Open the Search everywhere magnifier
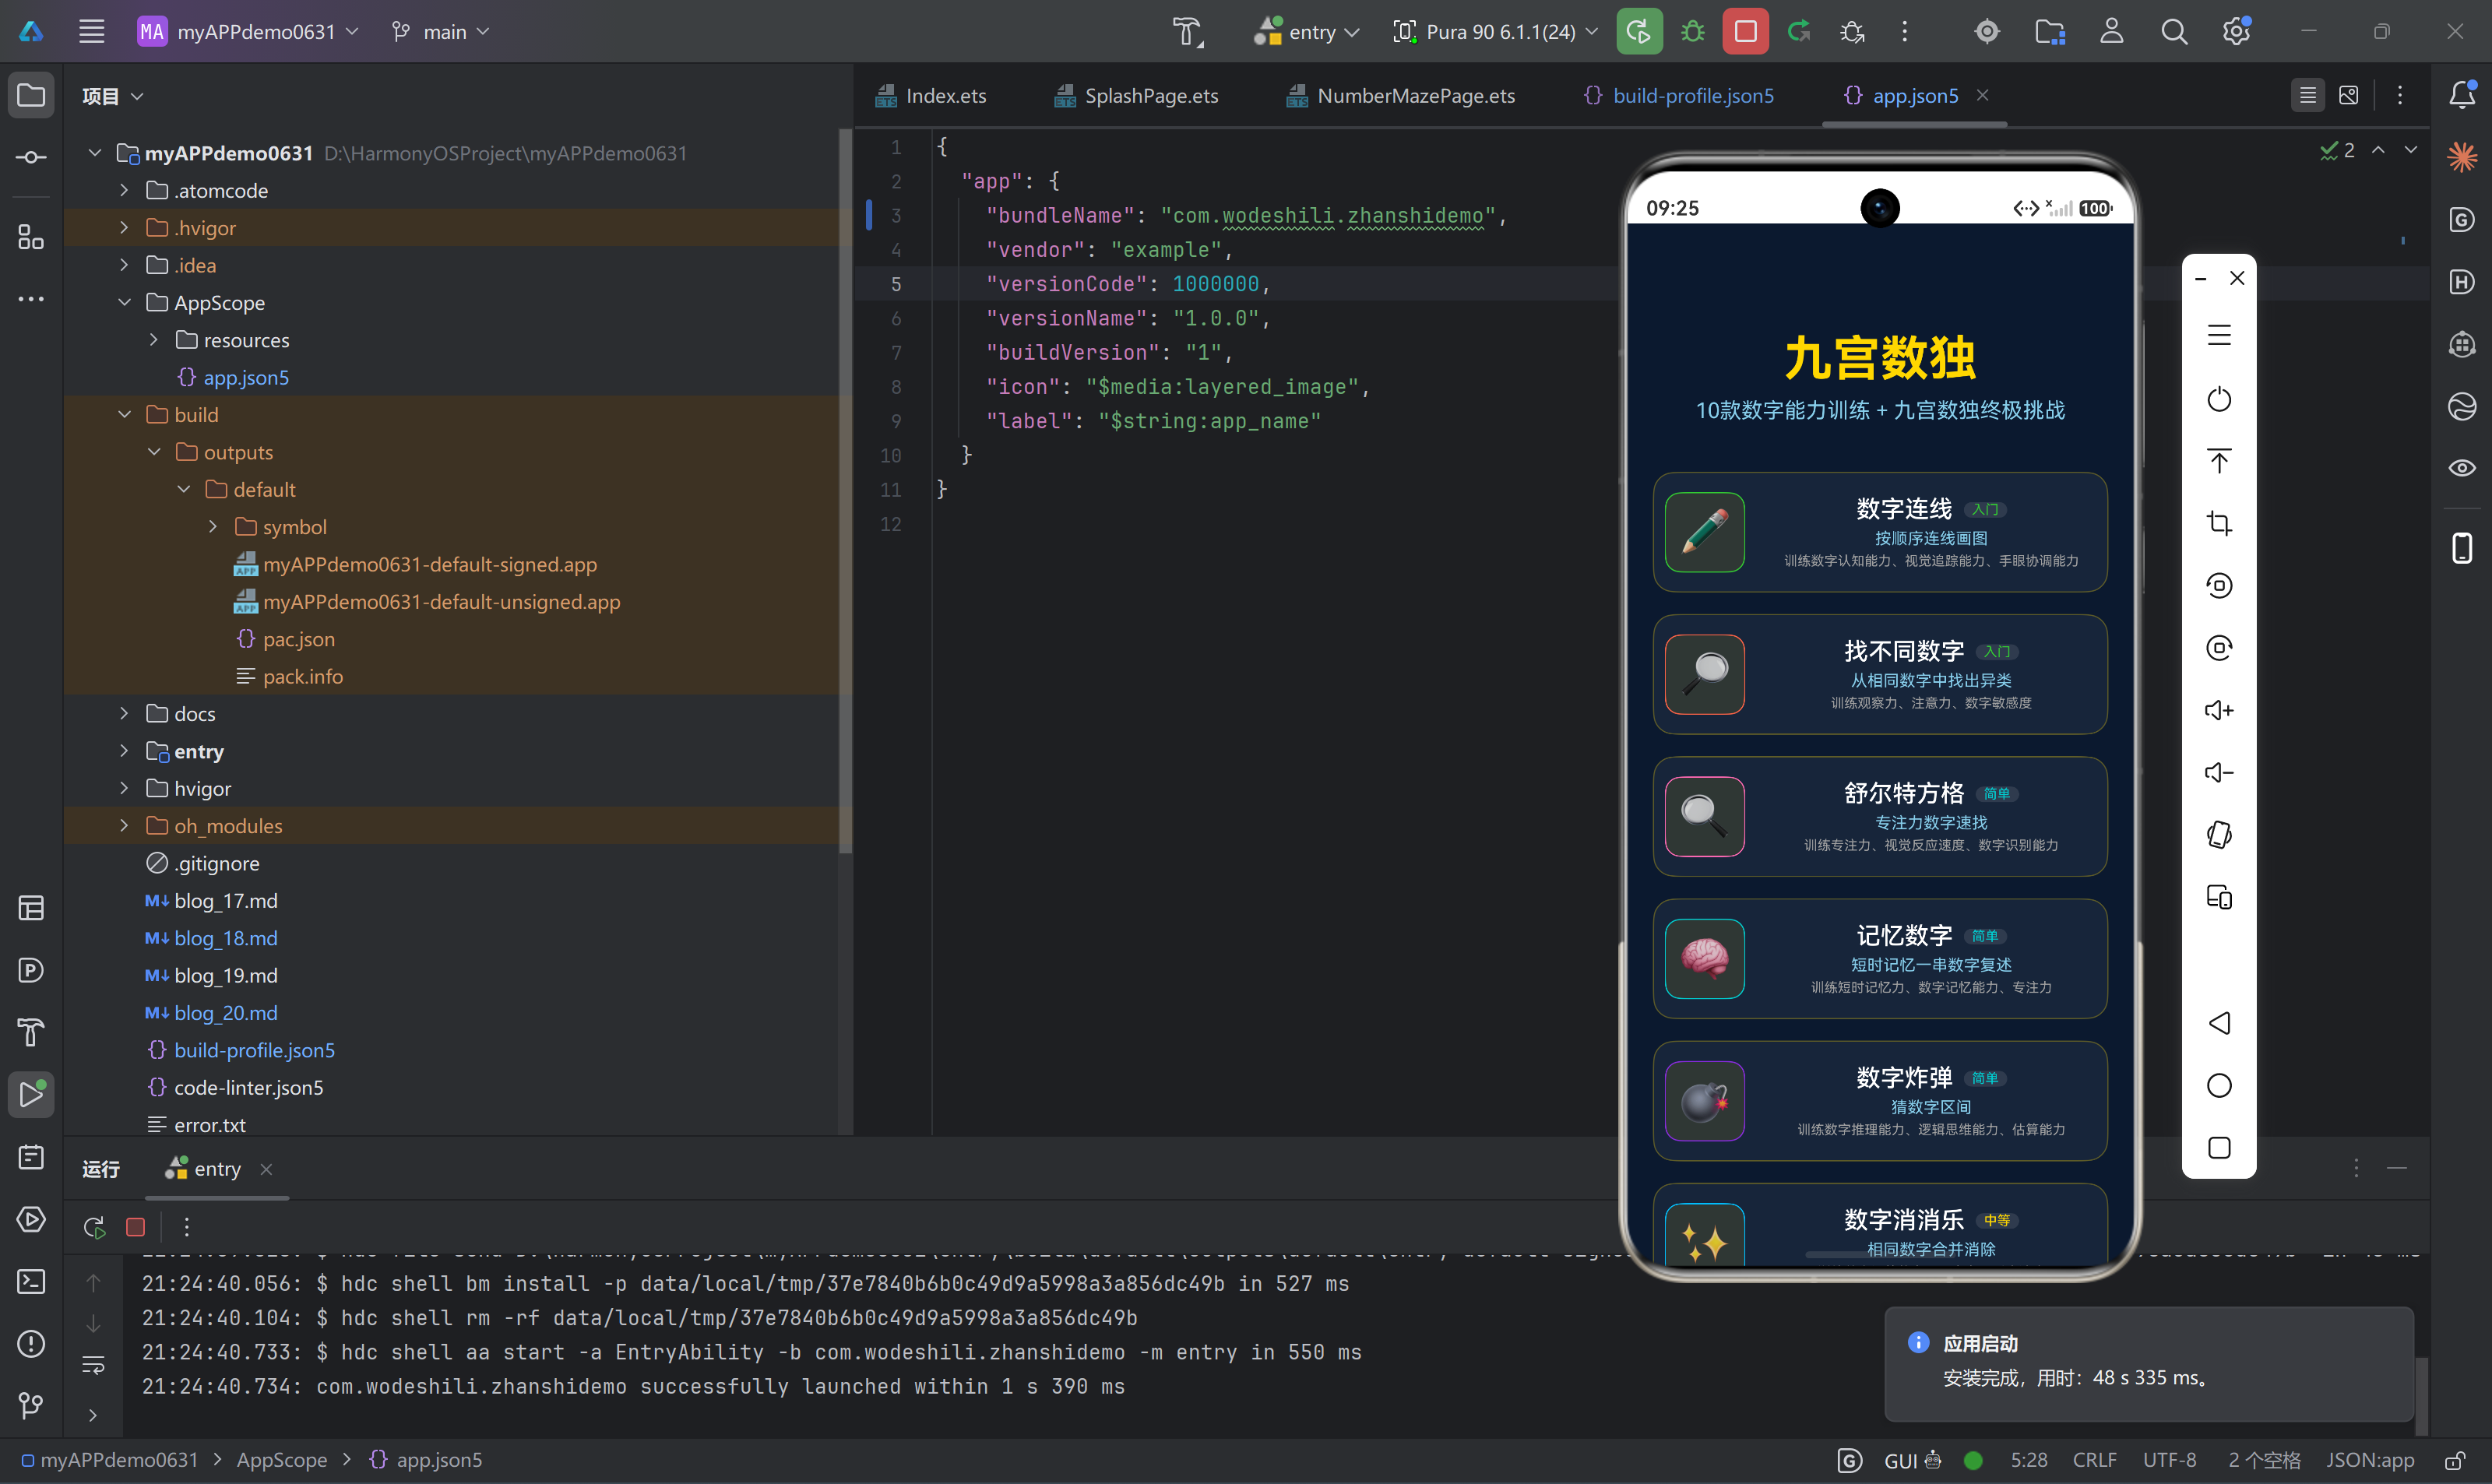Screen dimensions: 2492x1484 coord(2173,31)
